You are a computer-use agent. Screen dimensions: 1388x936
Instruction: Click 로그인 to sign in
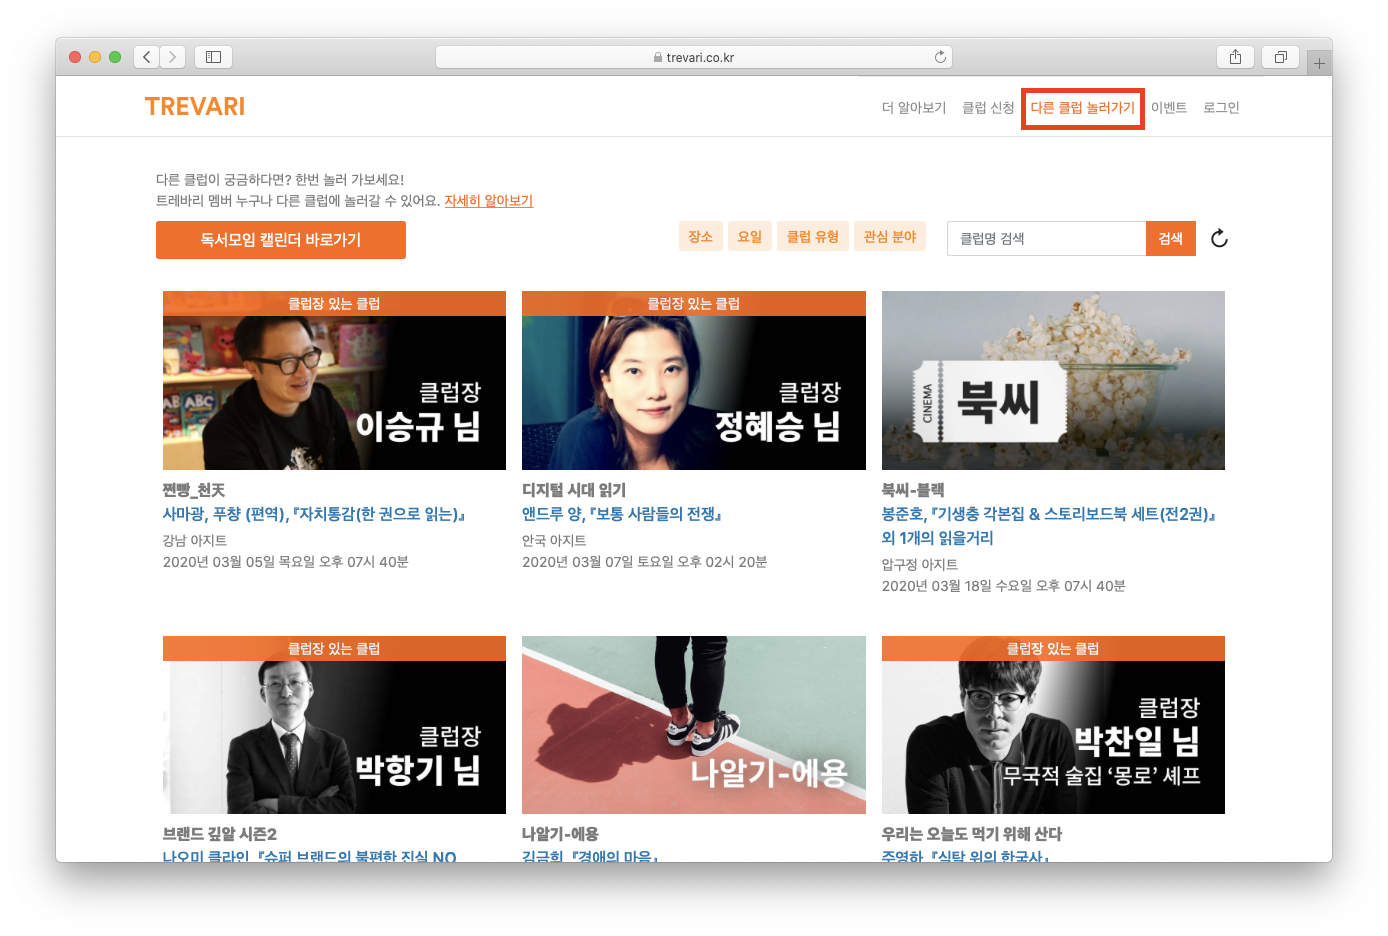click(x=1221, y=107)
